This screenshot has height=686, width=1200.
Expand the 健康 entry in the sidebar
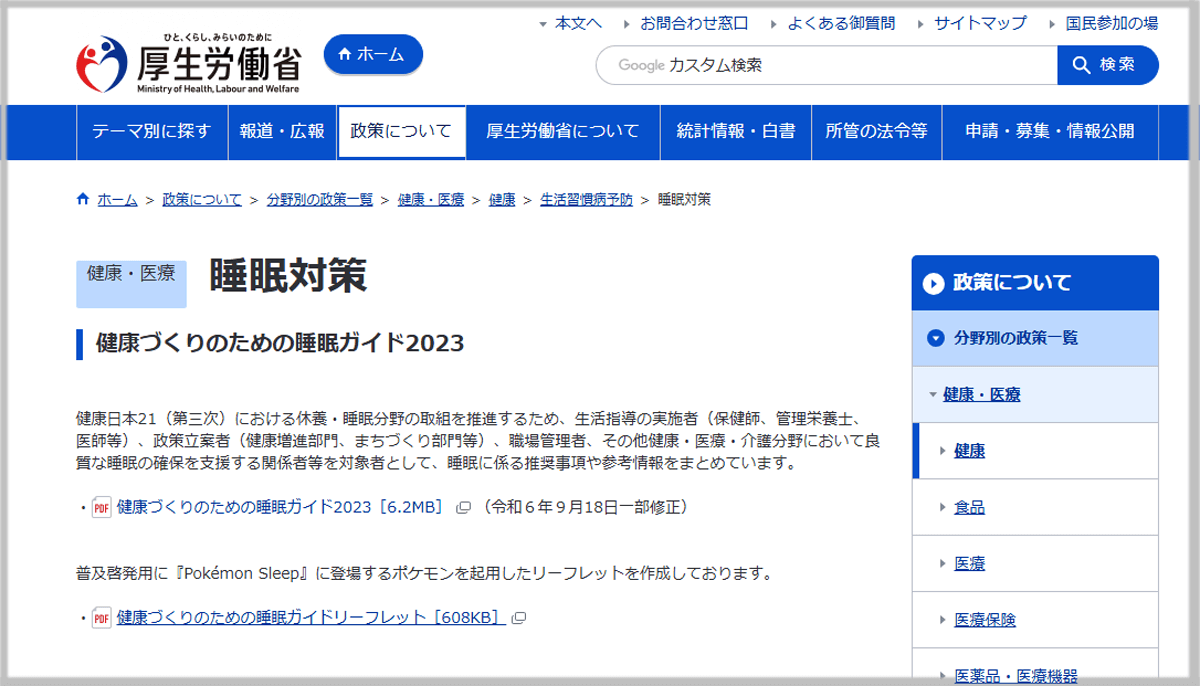point(970,451)
